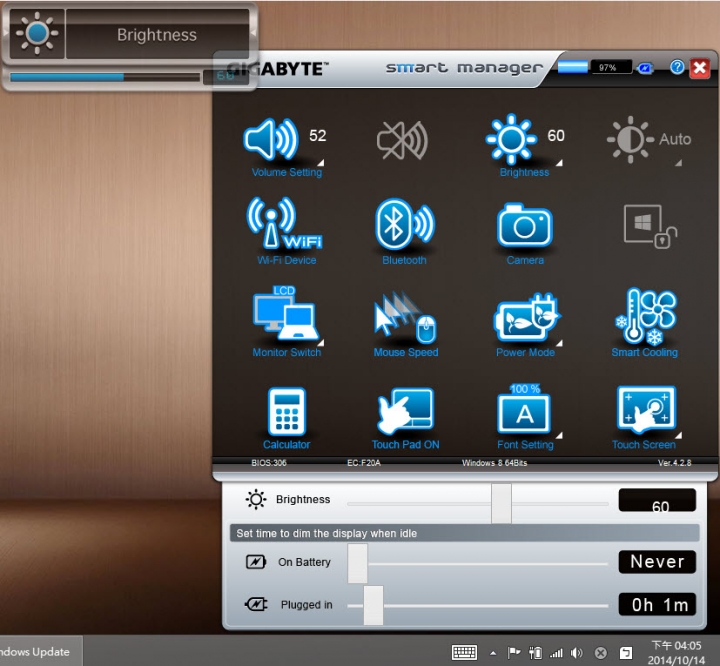
Task: Click the 97% battery level indicator
Action: [x=611, y=68]
